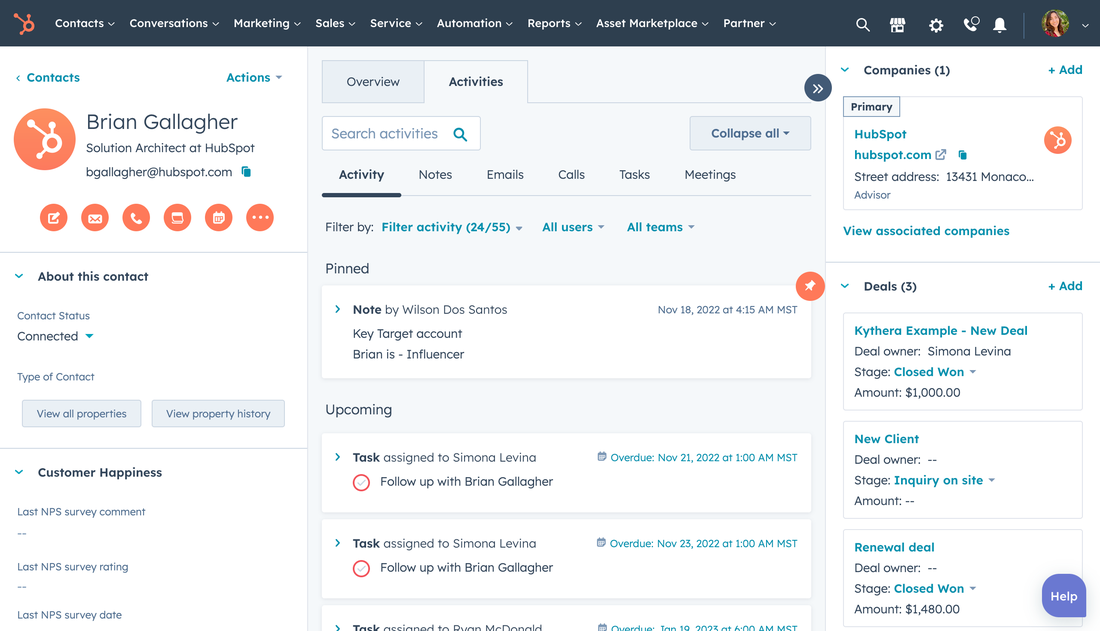Make a call with the orange phone icon
1100x631 pixels.
tap(136, 218)
